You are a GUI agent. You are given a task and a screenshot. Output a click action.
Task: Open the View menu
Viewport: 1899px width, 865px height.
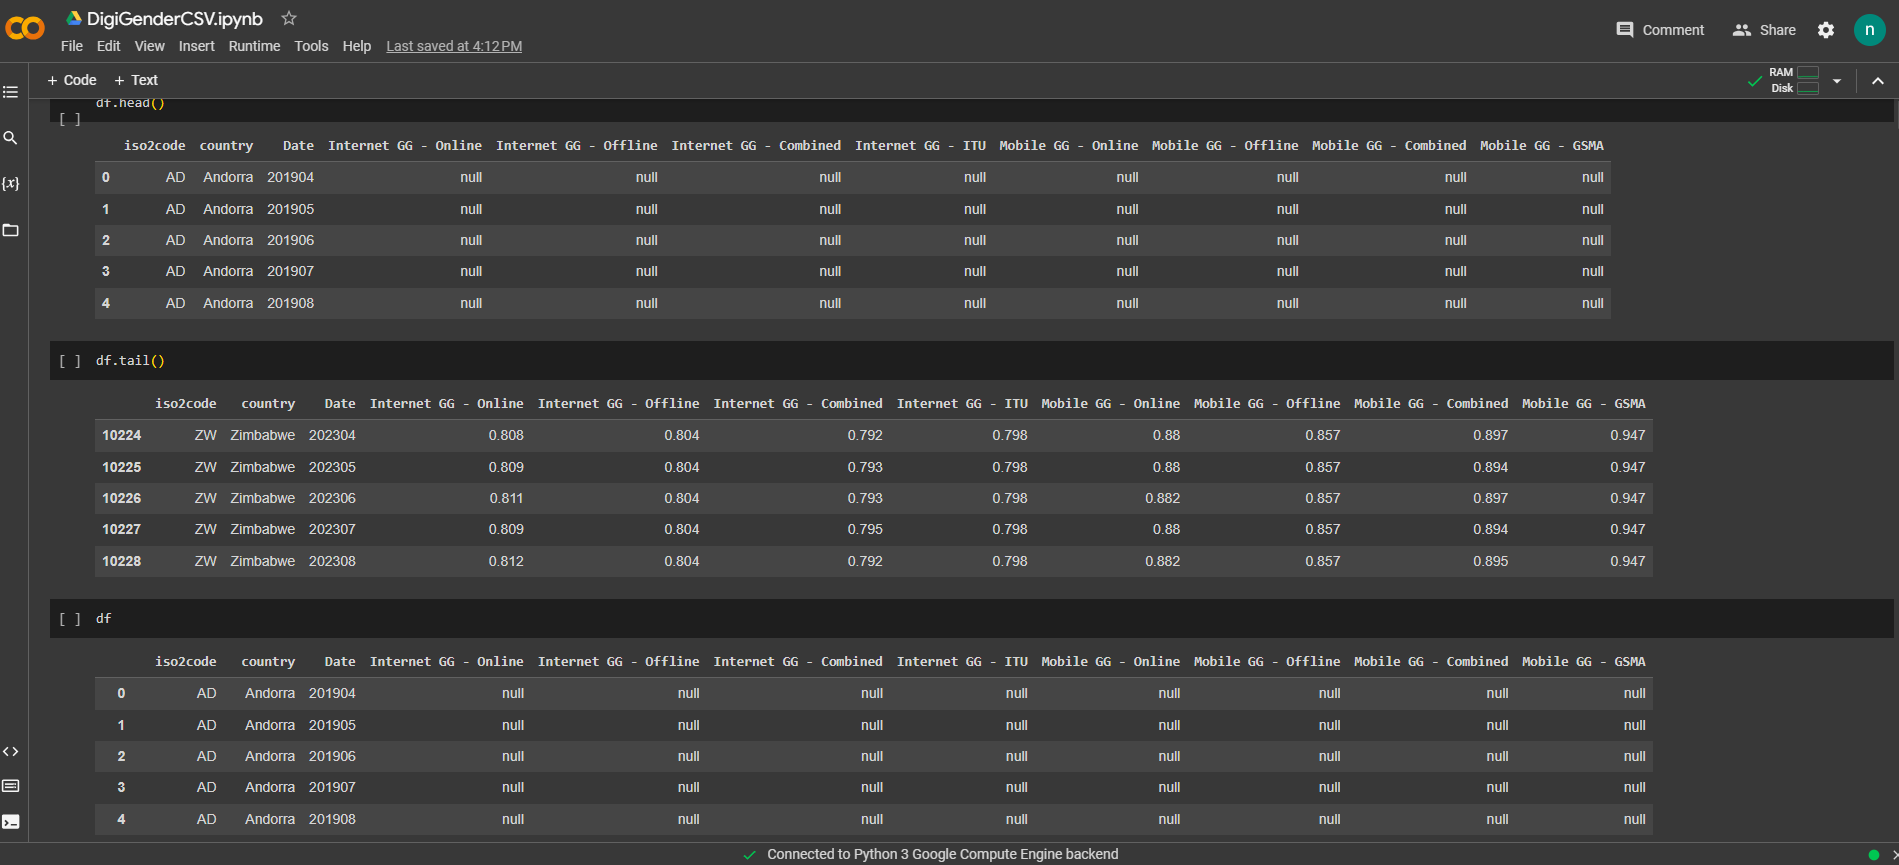click(150, 46)
